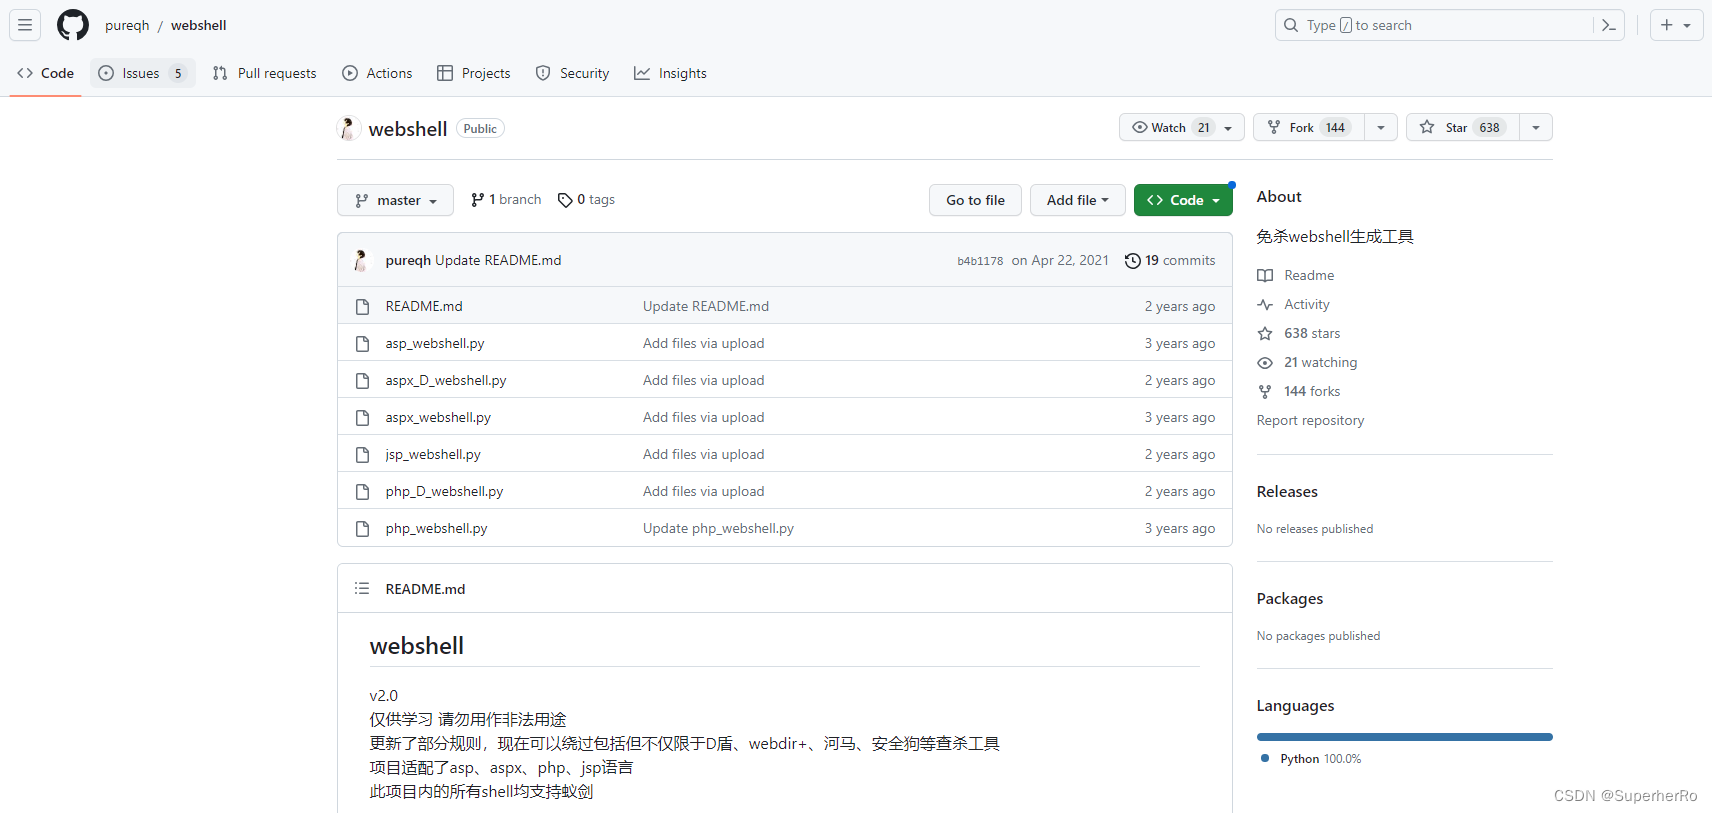
Task: Switch to the Security tab
Action: (x=573, y=73)
